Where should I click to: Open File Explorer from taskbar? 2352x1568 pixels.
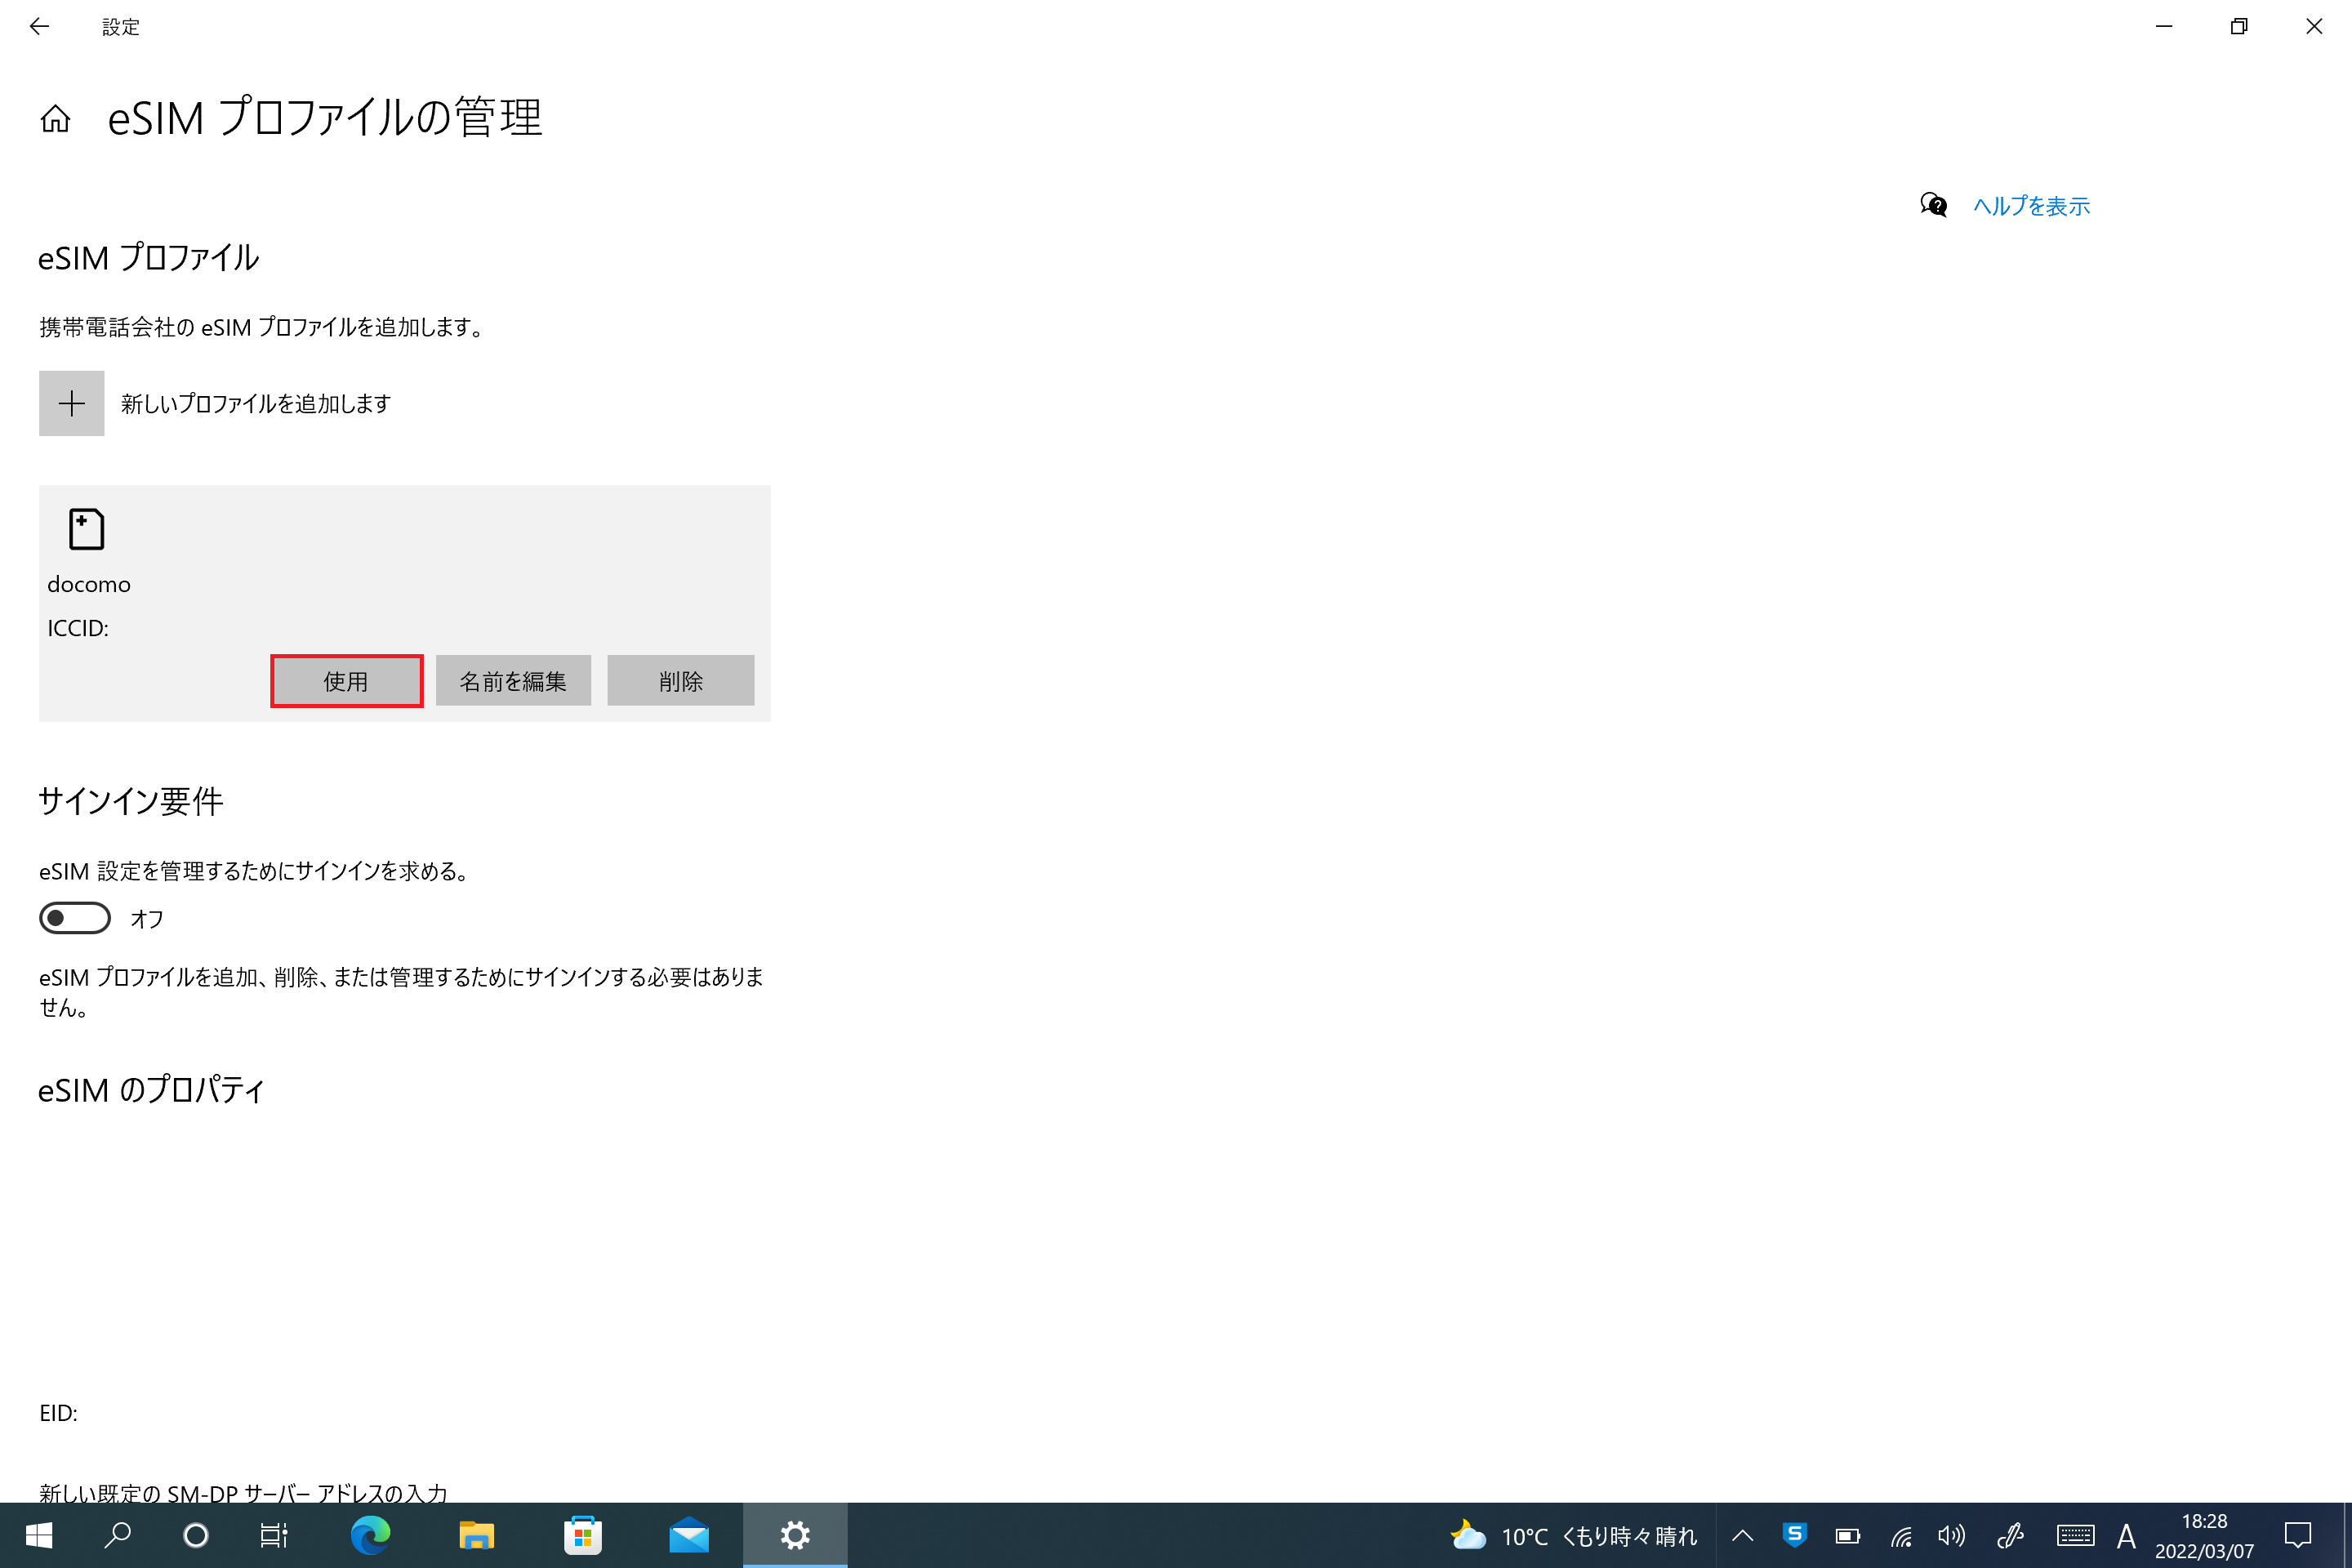click(477, 1535)
